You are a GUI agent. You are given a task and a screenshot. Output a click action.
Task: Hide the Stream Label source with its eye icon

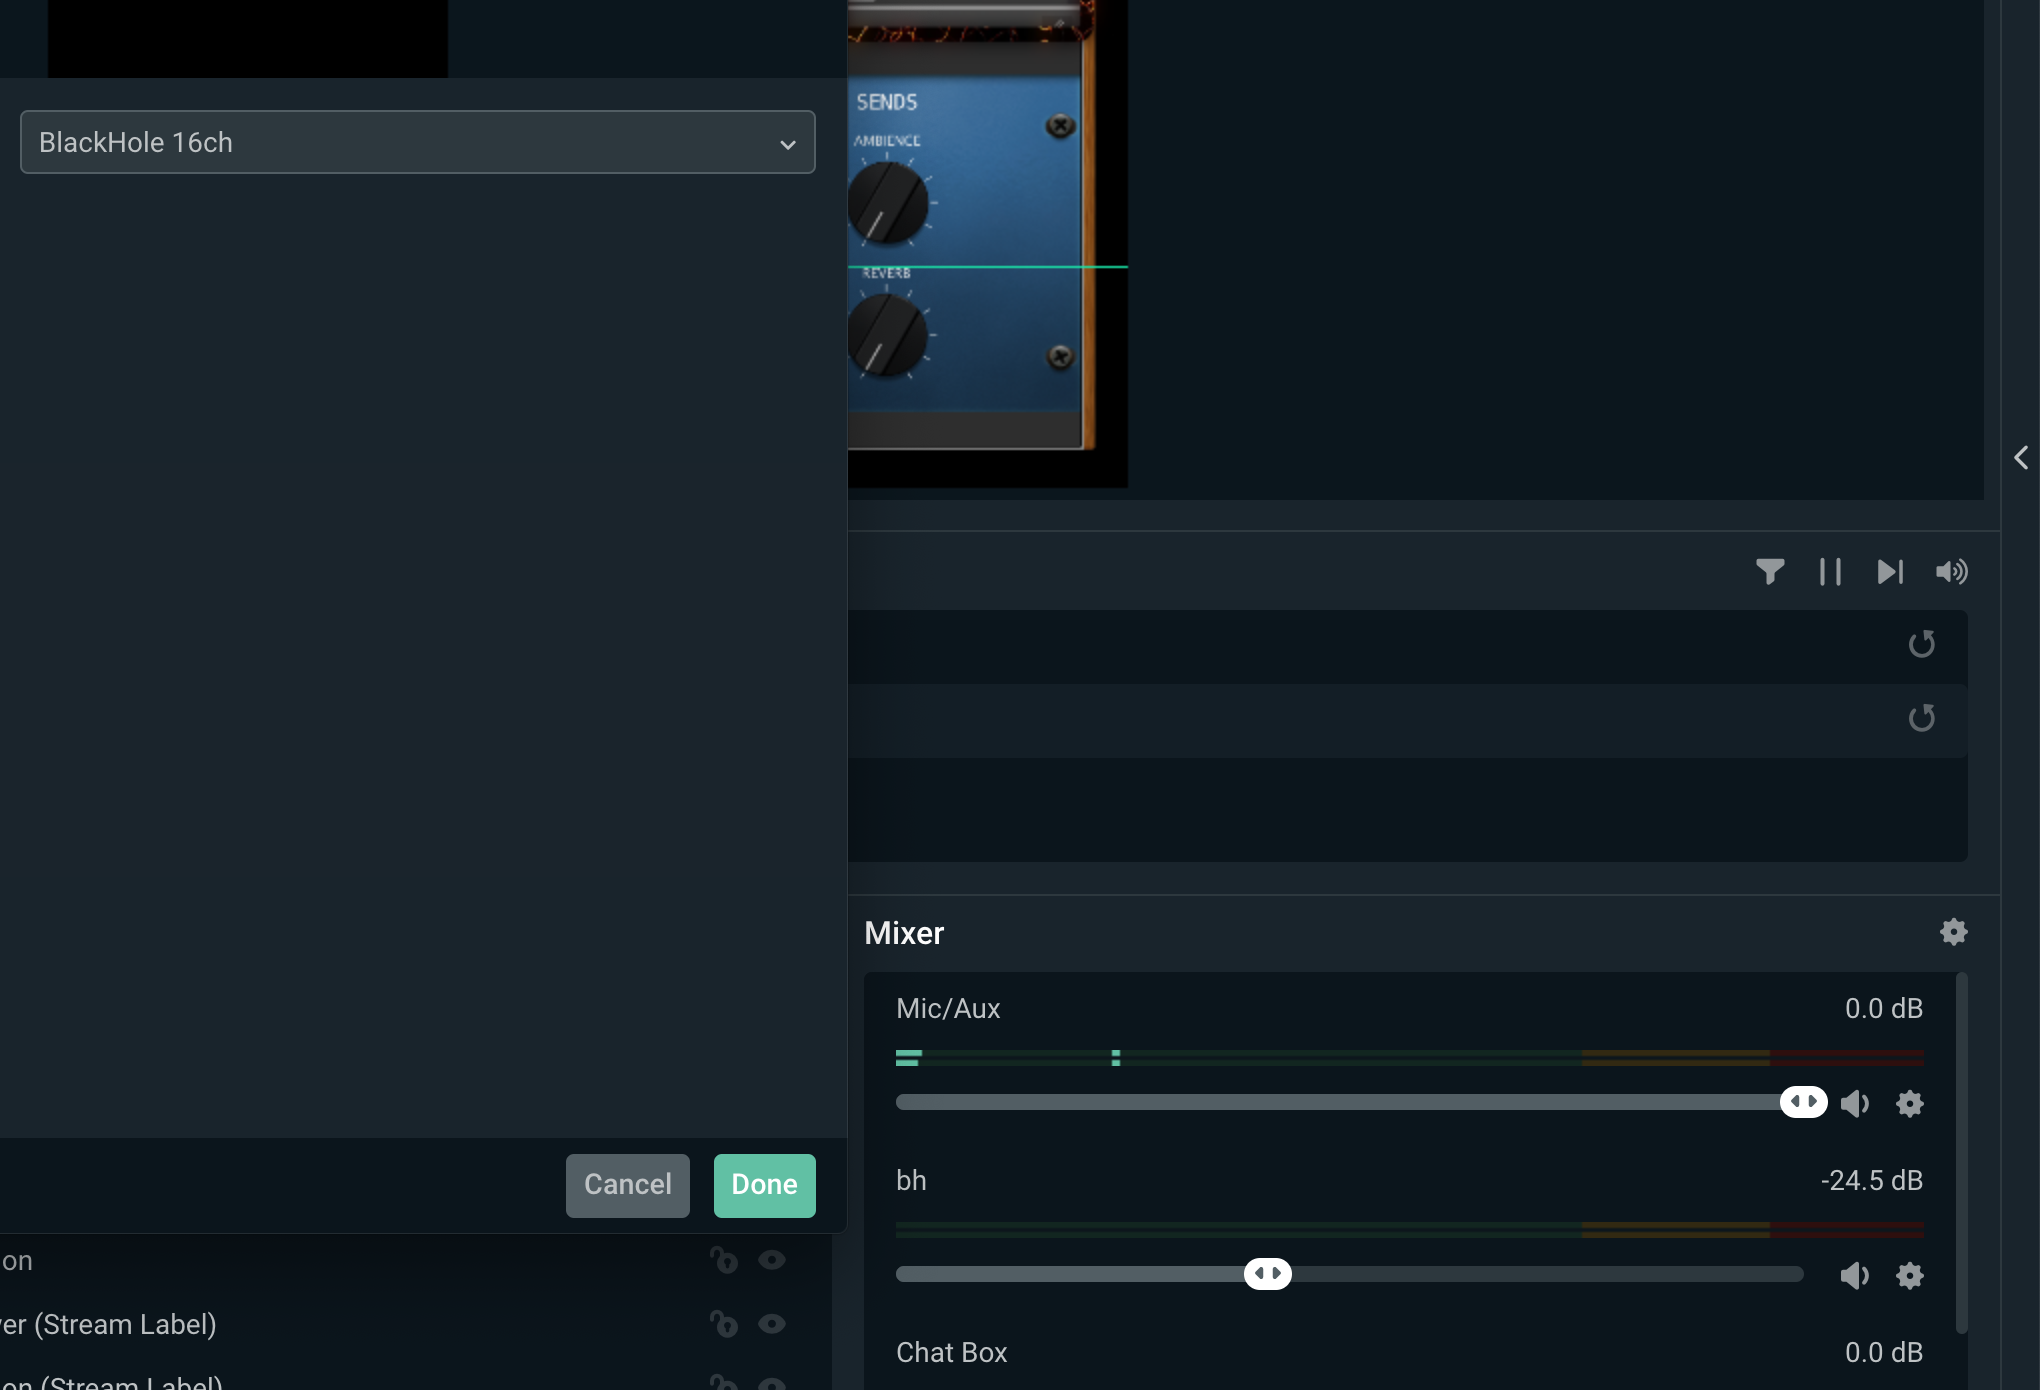(771, 1324)
